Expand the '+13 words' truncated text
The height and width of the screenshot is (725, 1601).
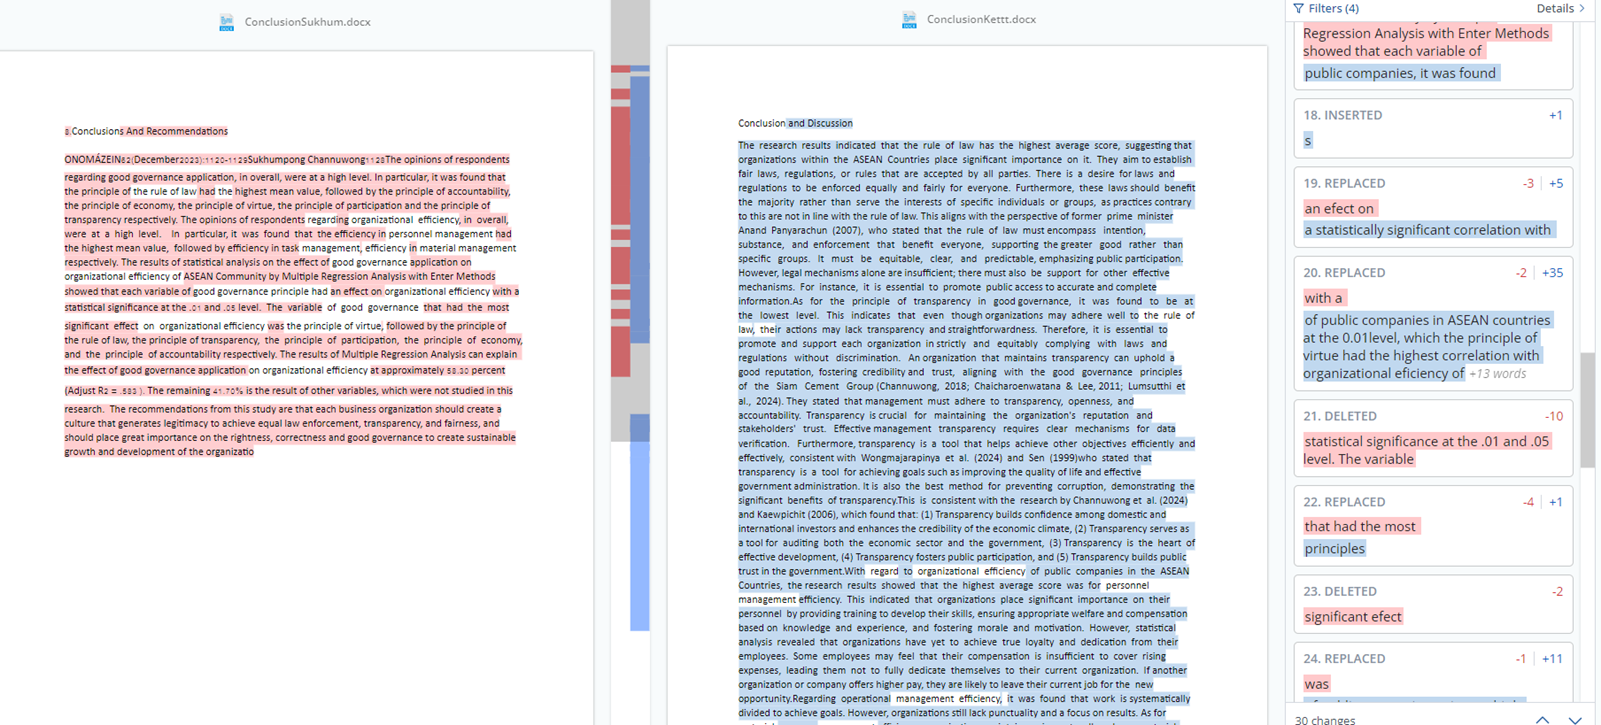point(1497,374)
